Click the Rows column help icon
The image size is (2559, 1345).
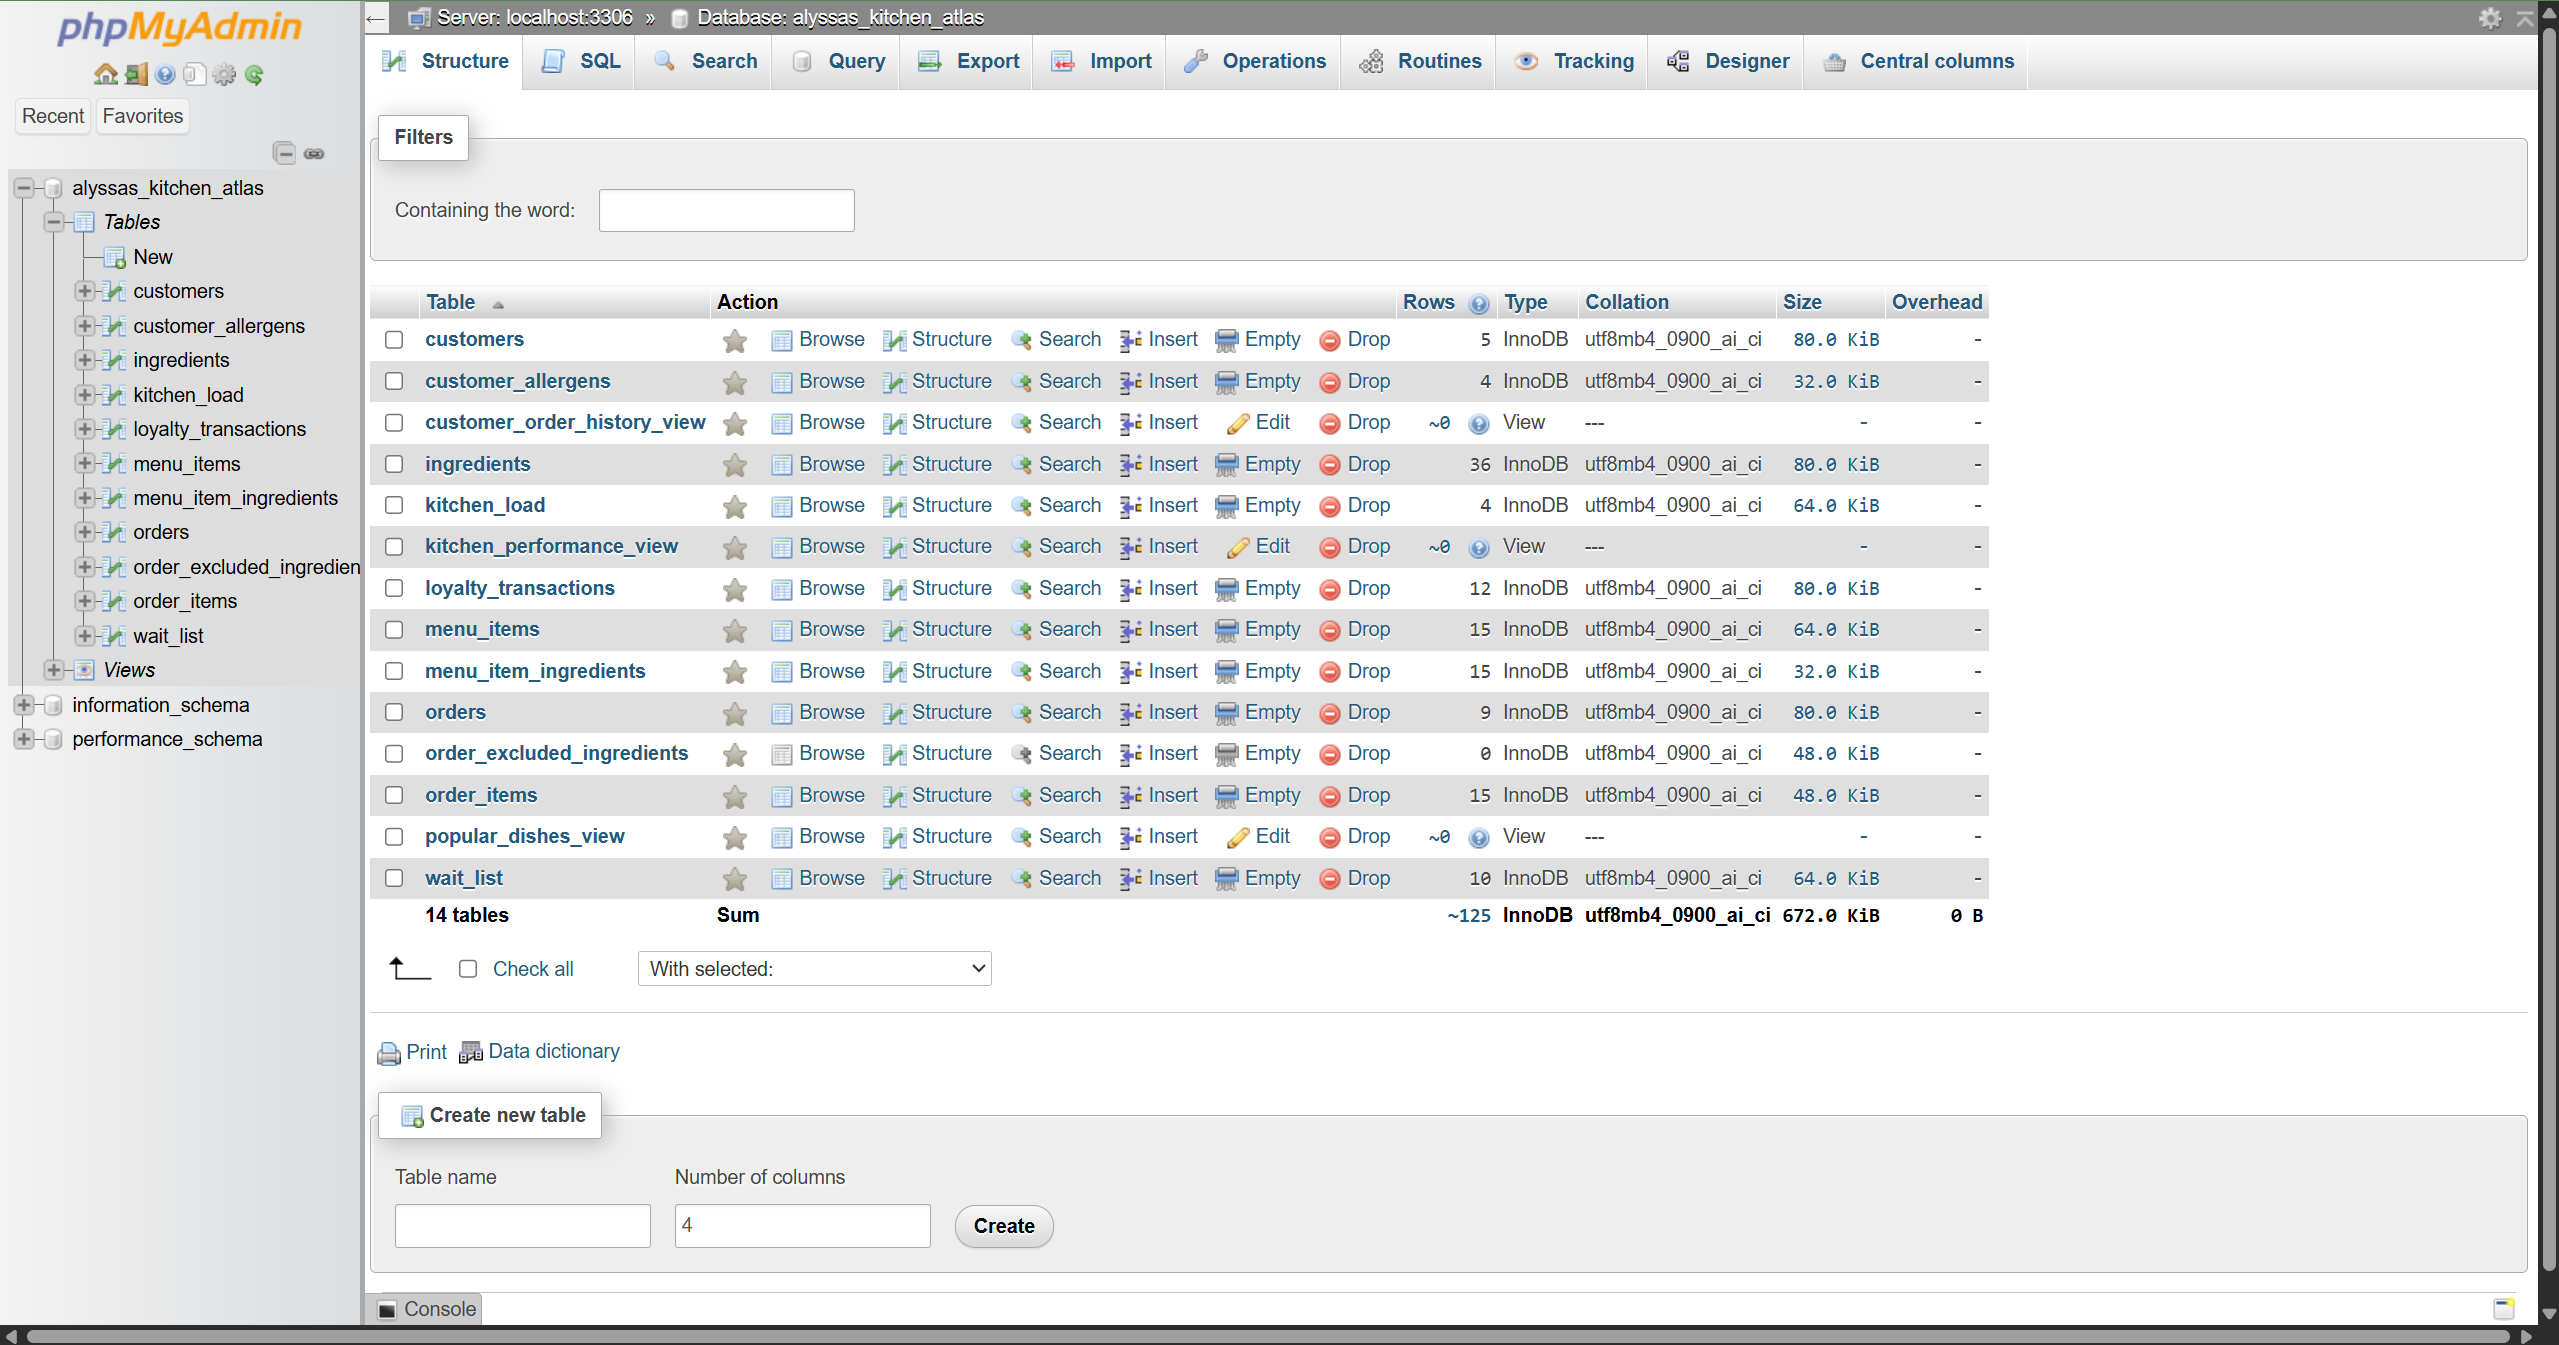(1479, 304)
